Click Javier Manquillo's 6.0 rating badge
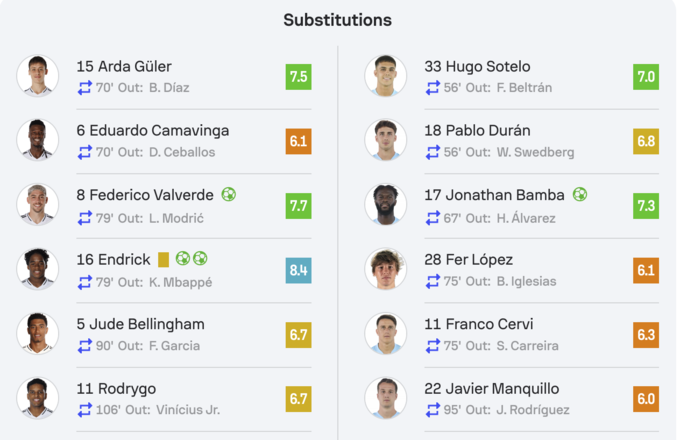 (x=646, y=398)
